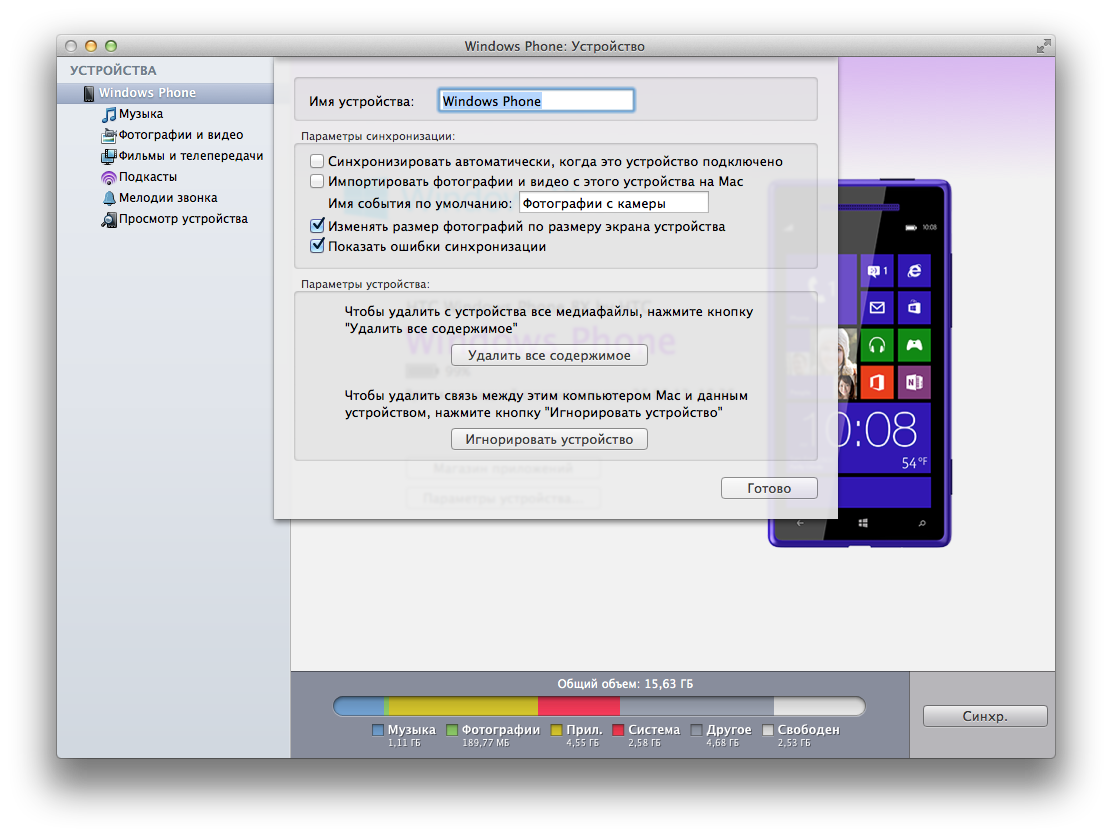Toggle full screen with window corner arrows

1042,46
